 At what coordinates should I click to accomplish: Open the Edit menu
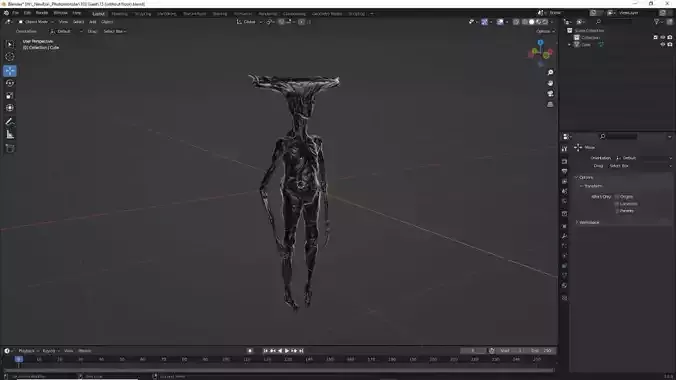click(x=27, y=13)
